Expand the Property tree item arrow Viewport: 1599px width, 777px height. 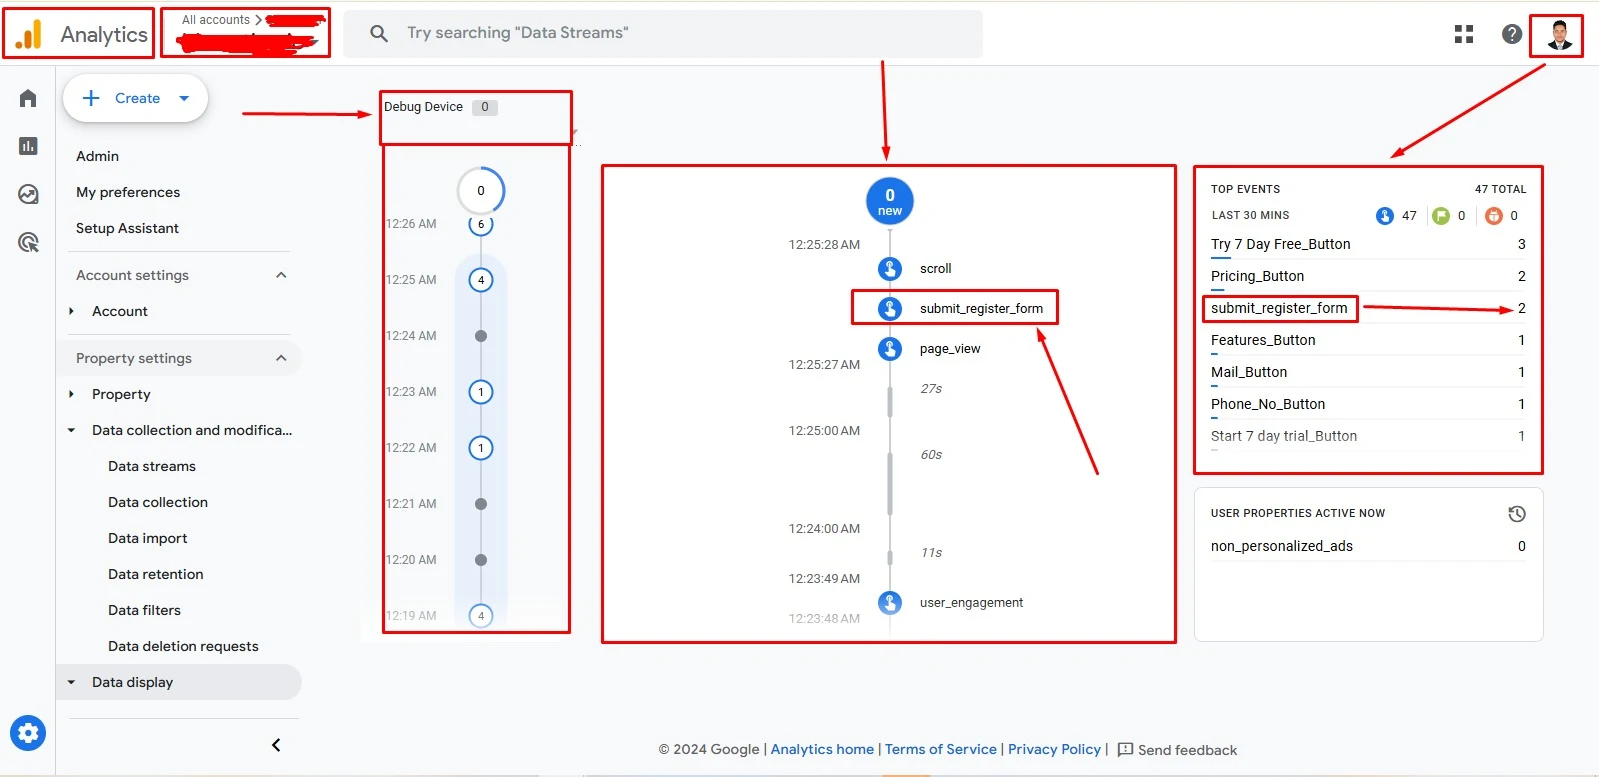pyautogui.click(x=71, y=394)
